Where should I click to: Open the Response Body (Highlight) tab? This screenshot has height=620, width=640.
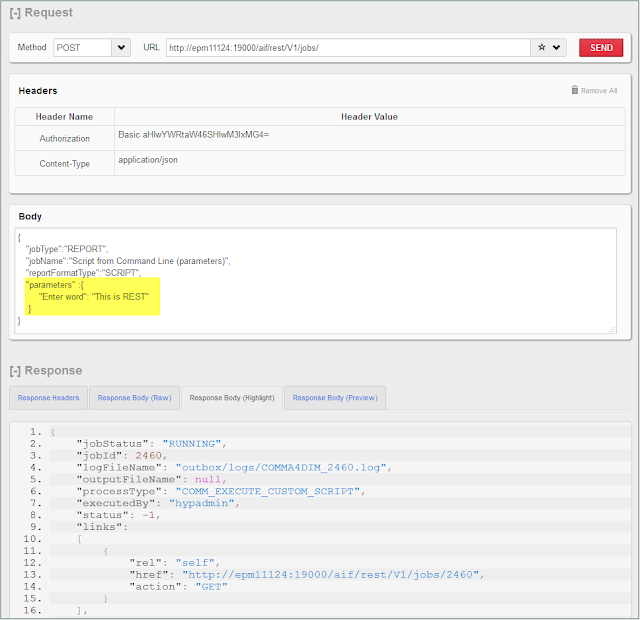[232, 398]
